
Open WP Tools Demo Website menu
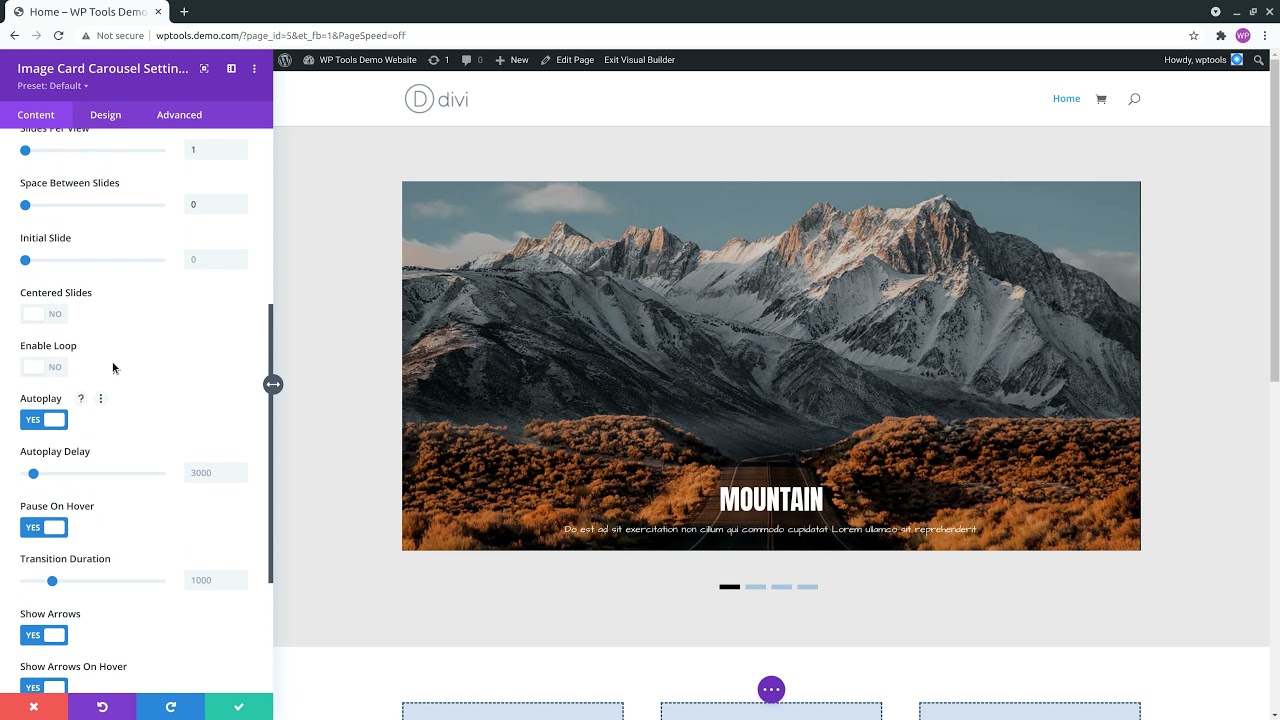tap(360, 60)
